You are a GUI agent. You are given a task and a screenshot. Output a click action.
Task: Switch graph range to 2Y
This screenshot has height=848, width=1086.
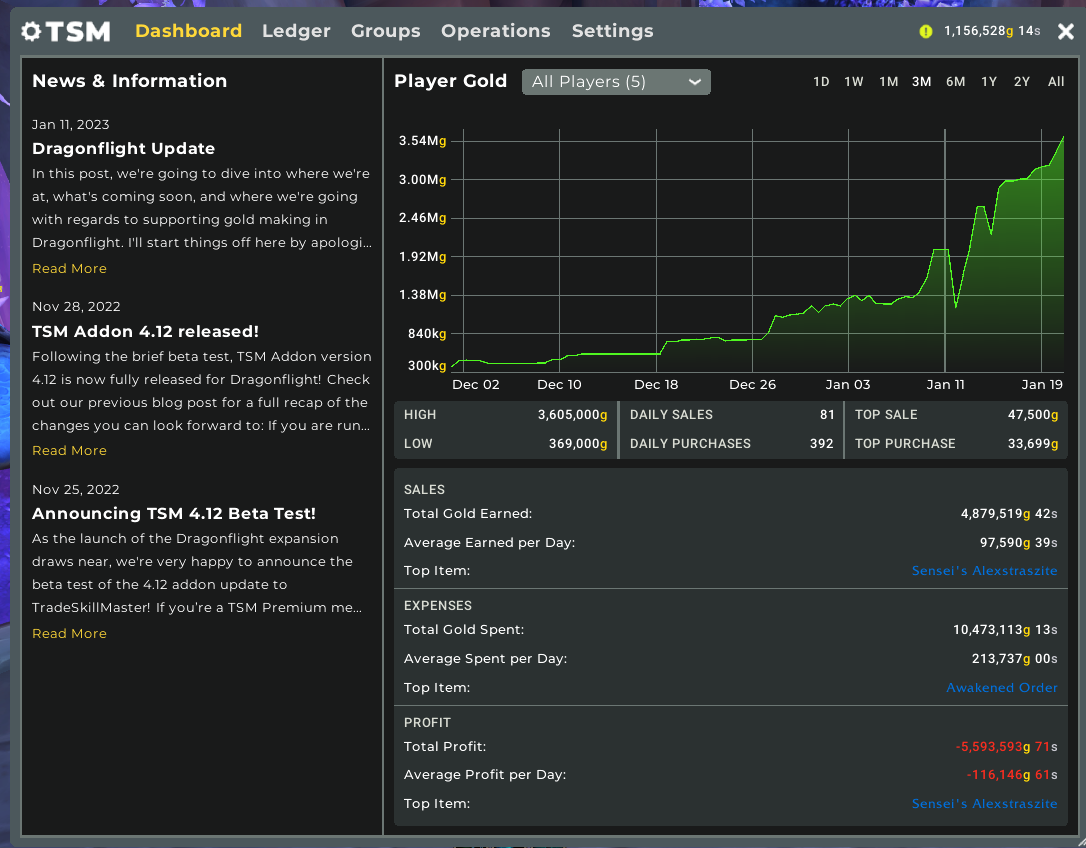pos(1022,82)
